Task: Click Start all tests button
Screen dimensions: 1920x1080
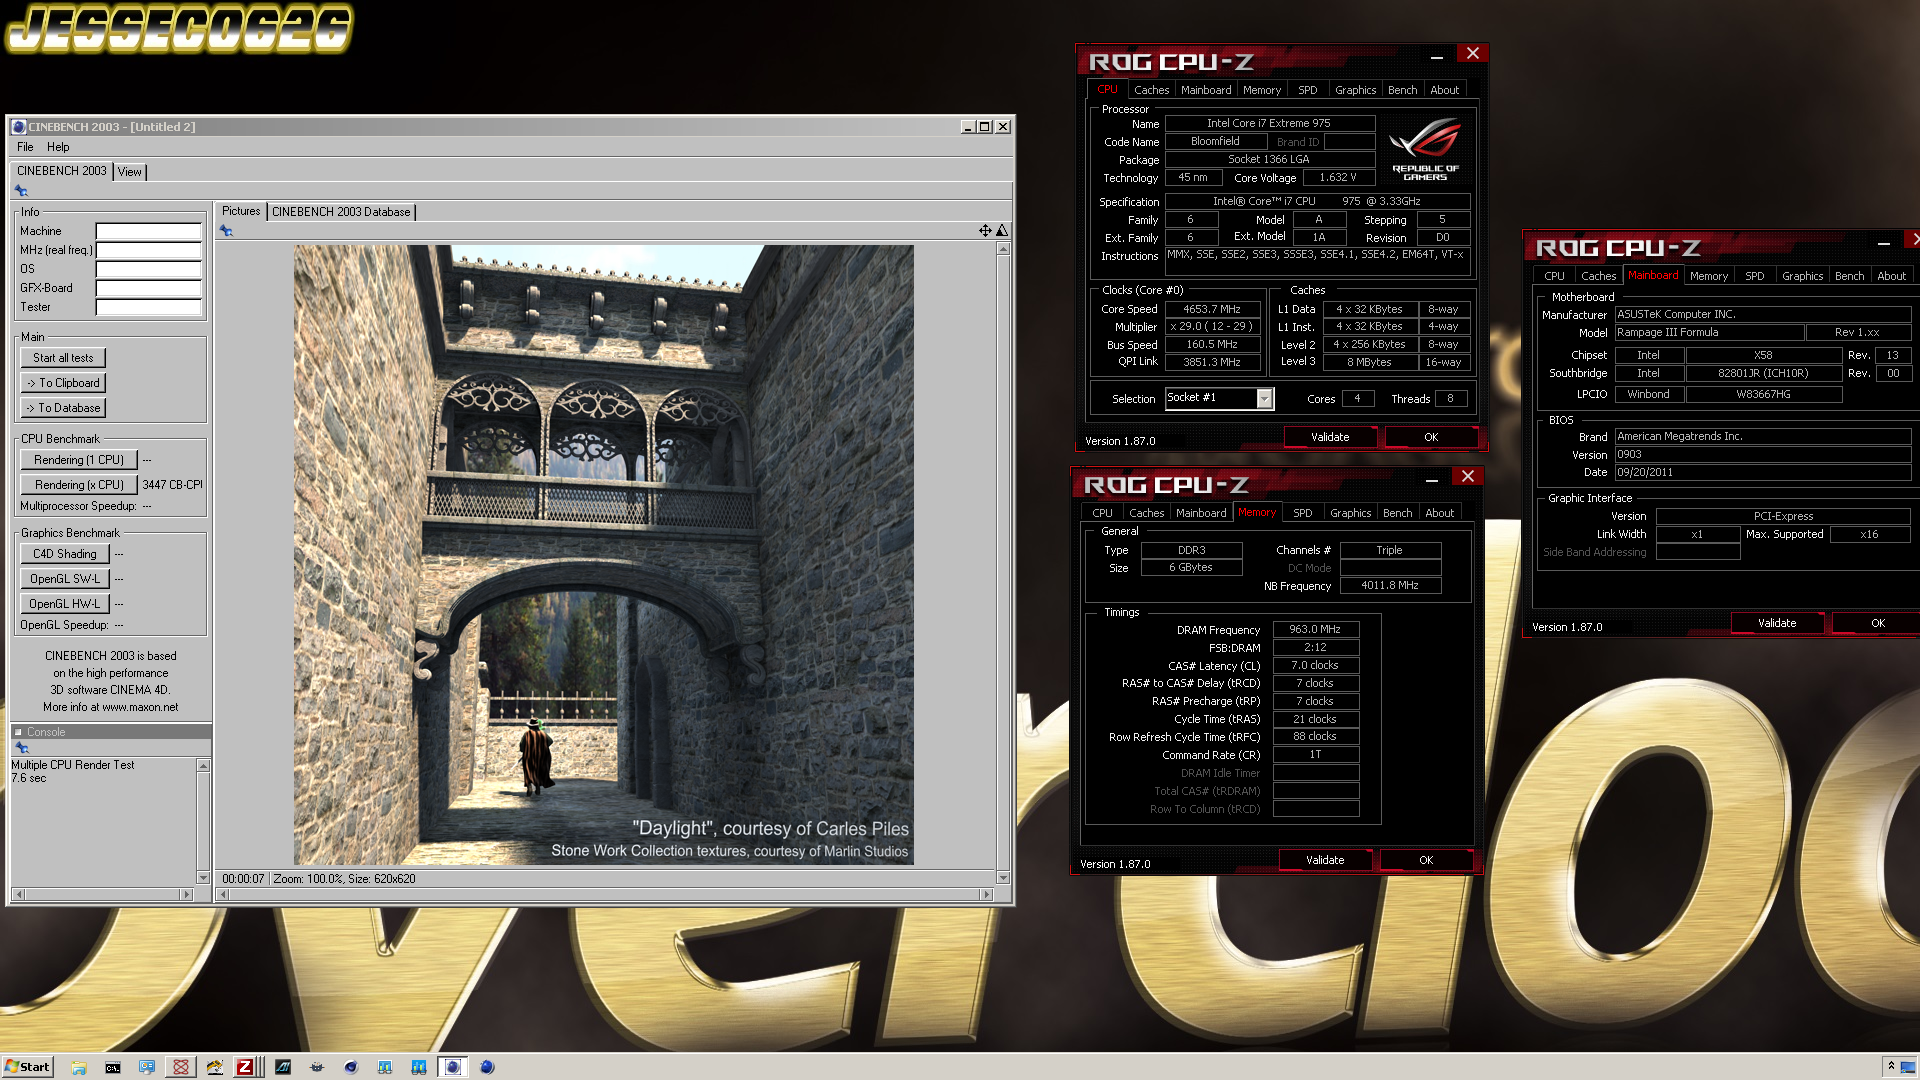Action: [63, 358]
